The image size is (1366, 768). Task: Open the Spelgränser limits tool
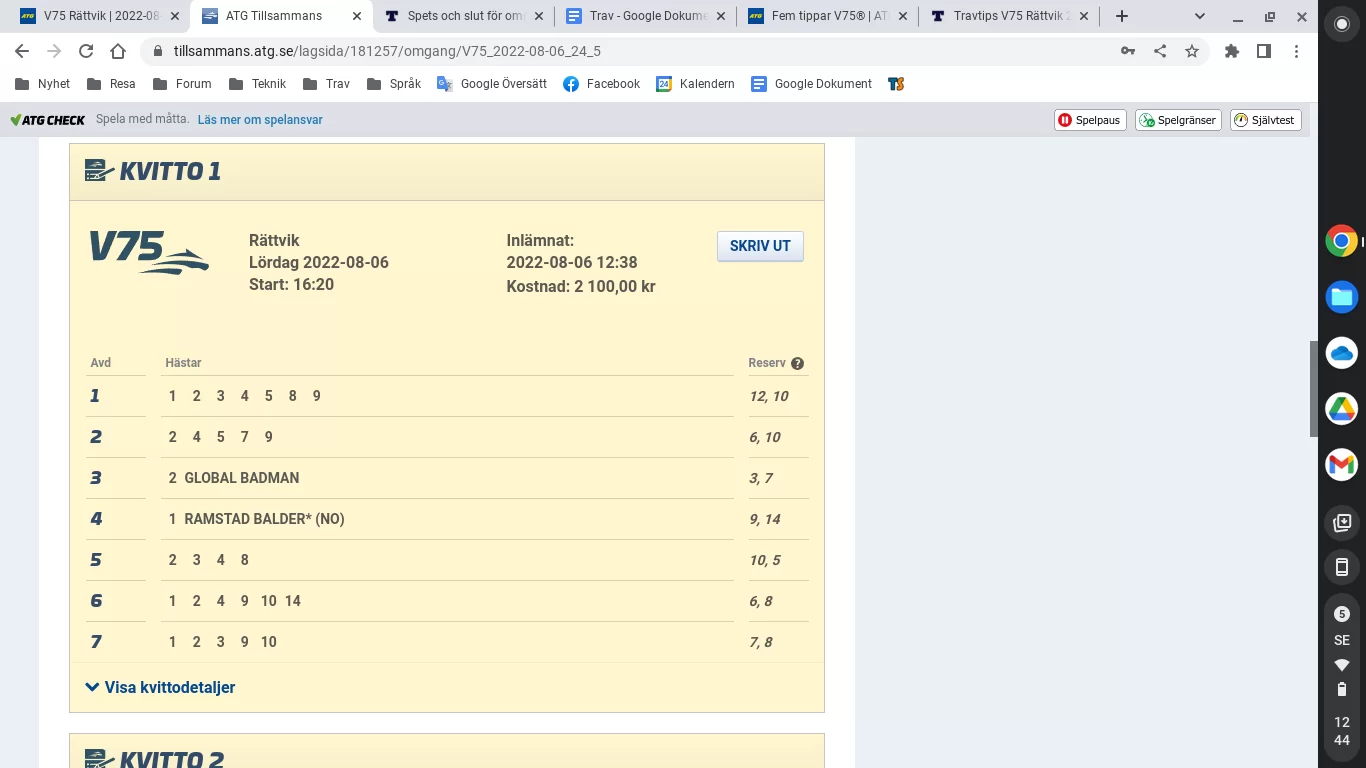click(x=1177, y=120)
